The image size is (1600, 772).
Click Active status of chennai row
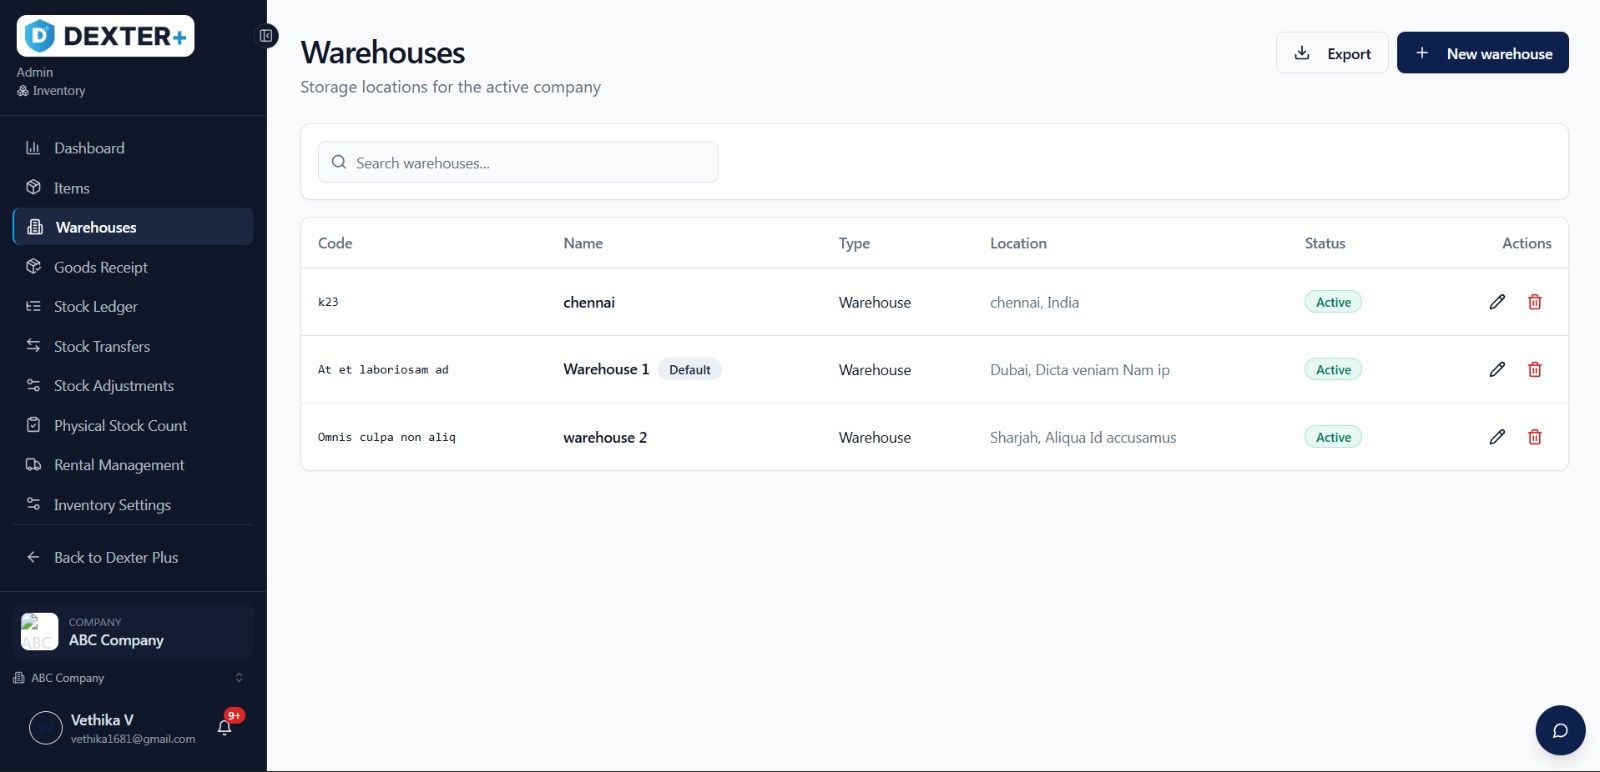[x=1333, y=302]
